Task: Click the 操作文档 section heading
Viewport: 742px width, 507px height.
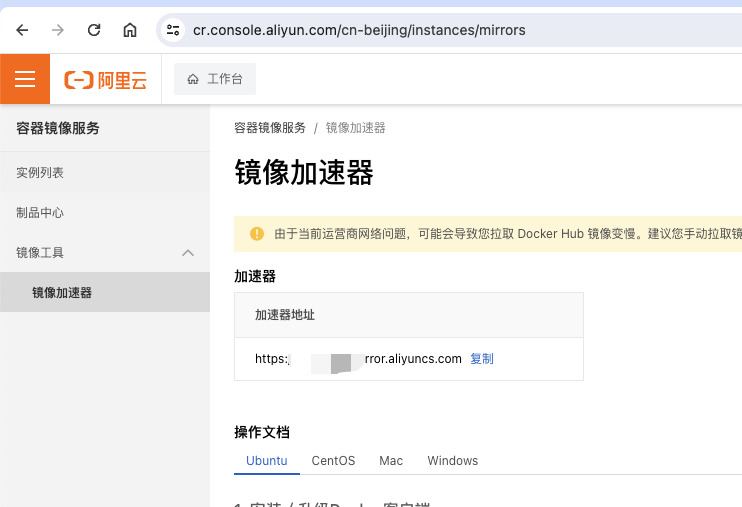Action: click(x=262, y=432)
